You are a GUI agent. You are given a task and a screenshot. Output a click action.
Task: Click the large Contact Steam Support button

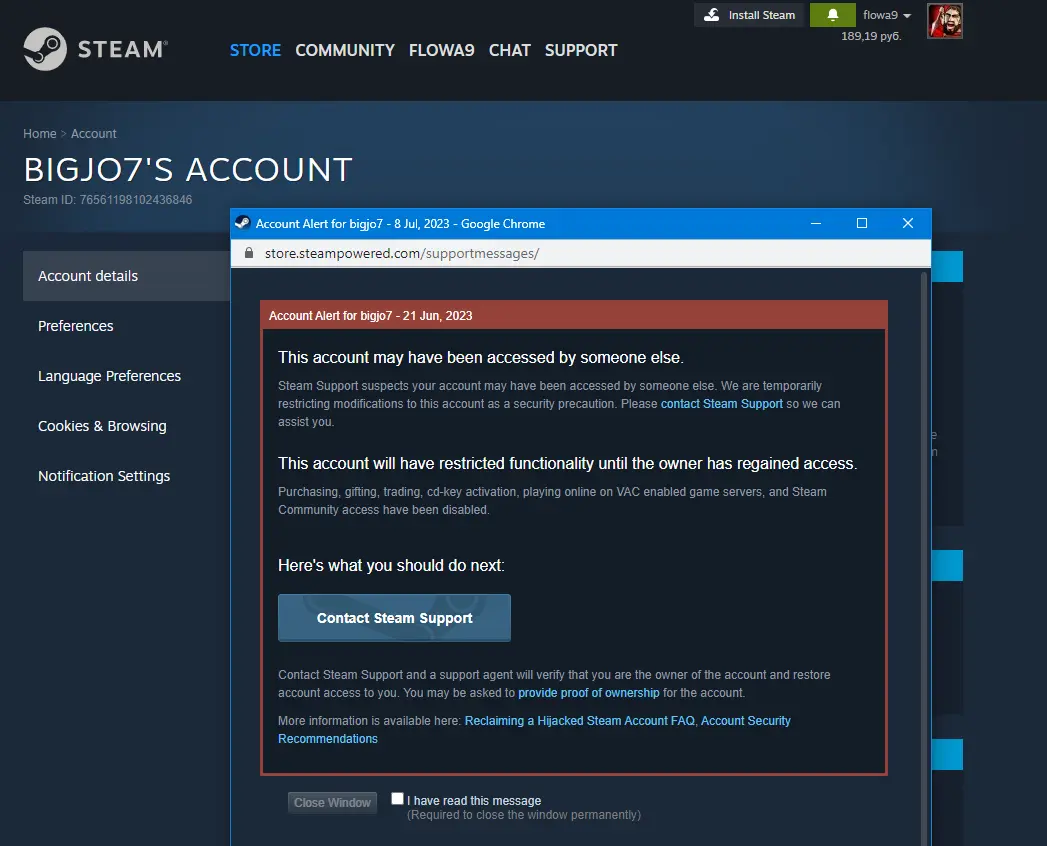pos(394,618)
